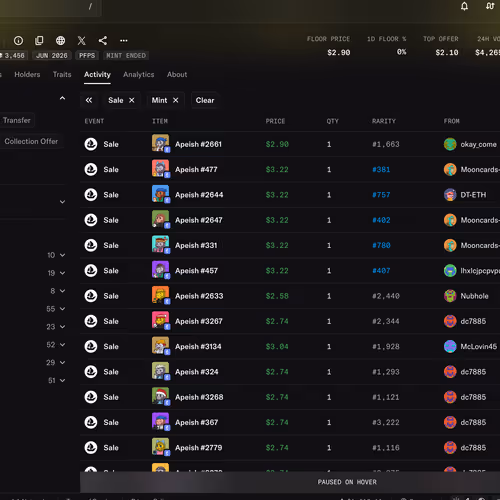Image resolution: width=500 pixels, height=500 pixels.
Task: Open the Apeish #2661 thumbnail
Action: coord(160,143)
